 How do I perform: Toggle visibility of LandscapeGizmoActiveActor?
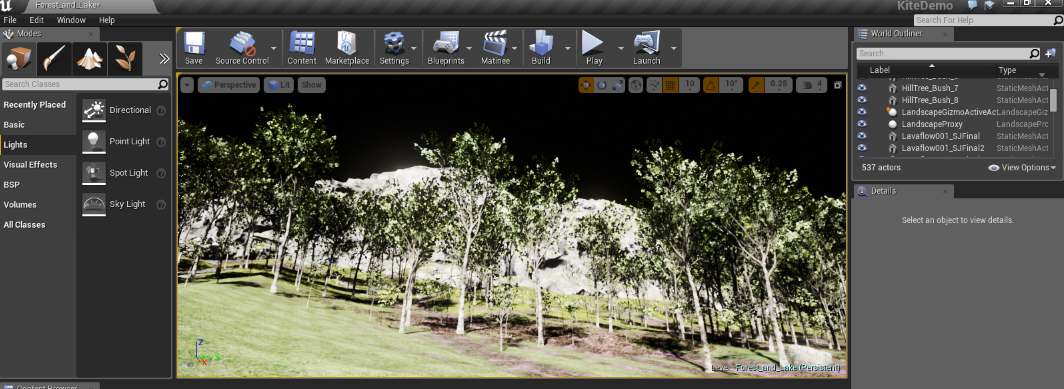pos(862,111)
